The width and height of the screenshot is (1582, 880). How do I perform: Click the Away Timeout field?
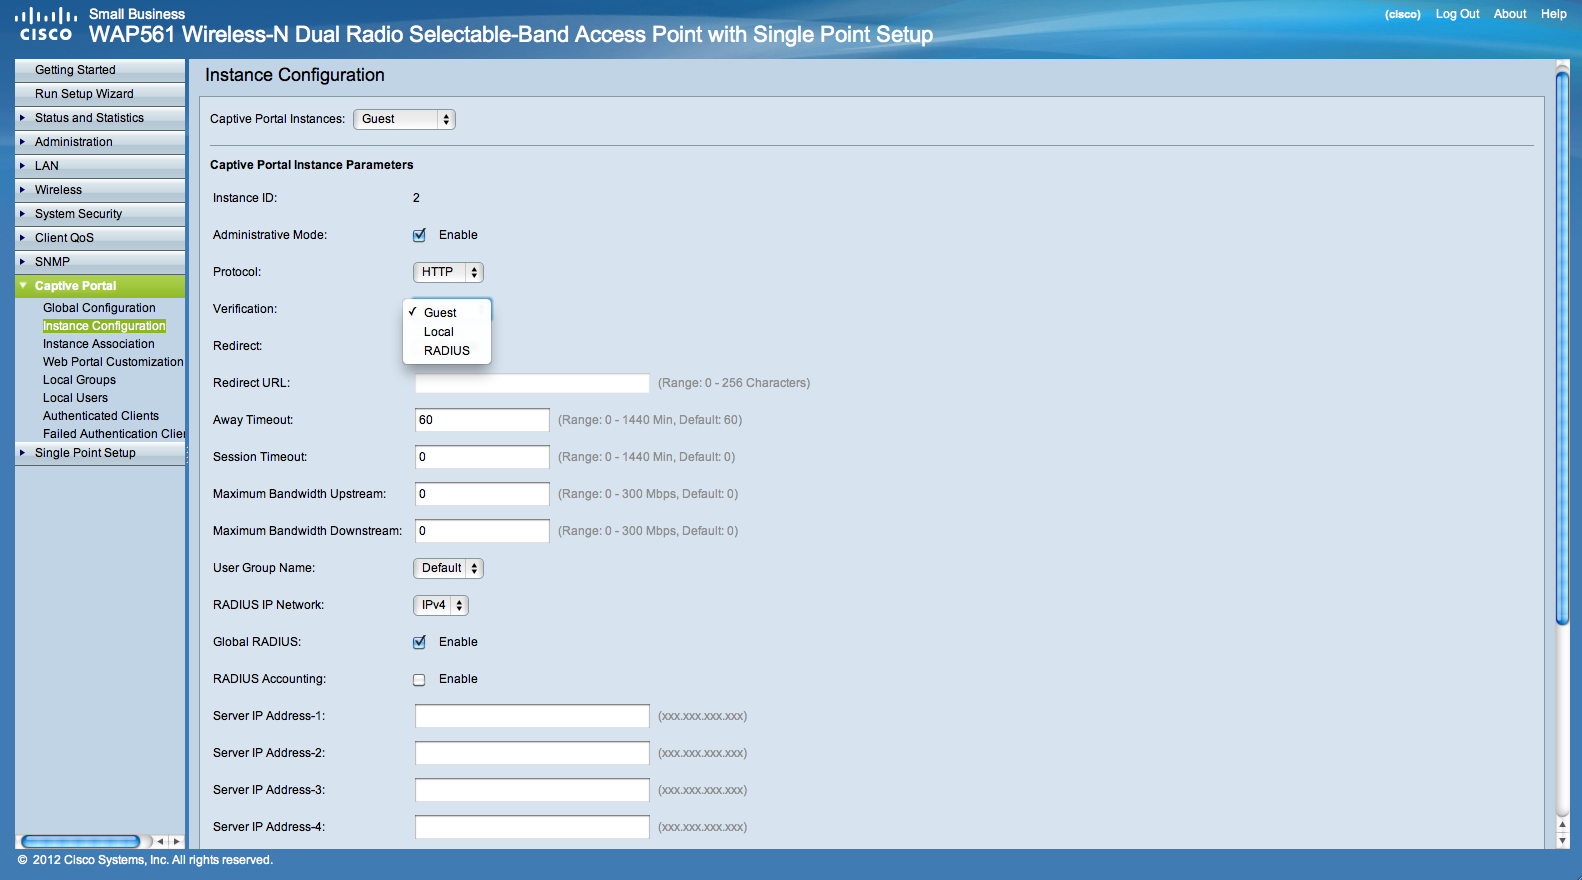[x=482, y=420]
